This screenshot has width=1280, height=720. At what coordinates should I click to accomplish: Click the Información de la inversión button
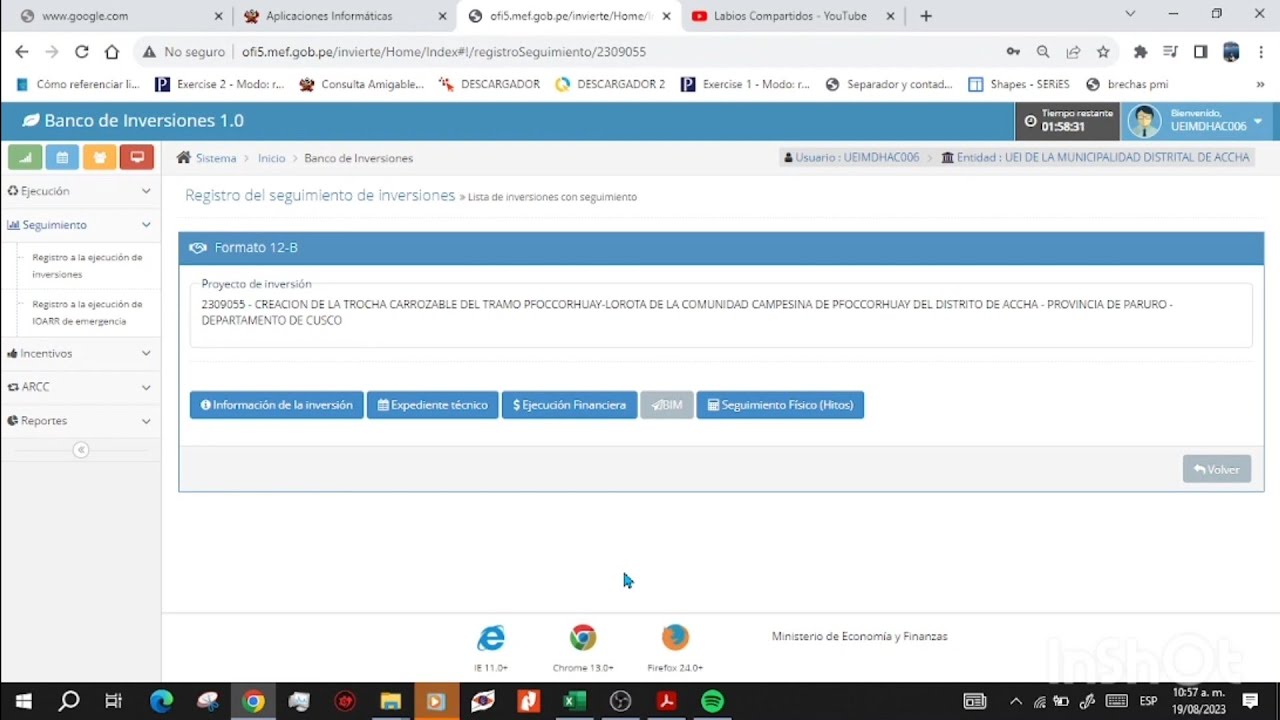(x=277, y=405)
